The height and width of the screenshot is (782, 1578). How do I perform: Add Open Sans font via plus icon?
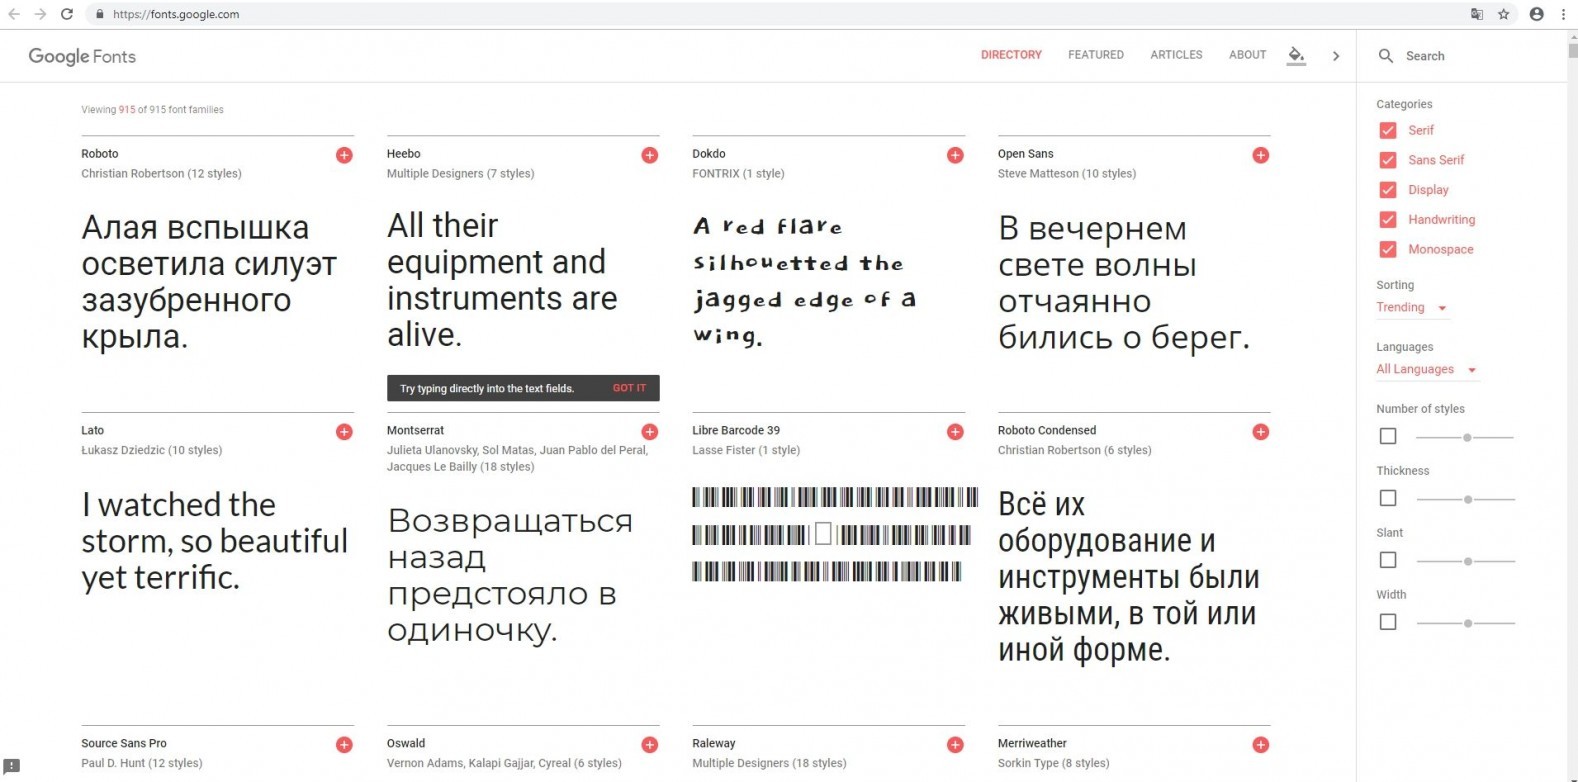(x=1261, y=155)
